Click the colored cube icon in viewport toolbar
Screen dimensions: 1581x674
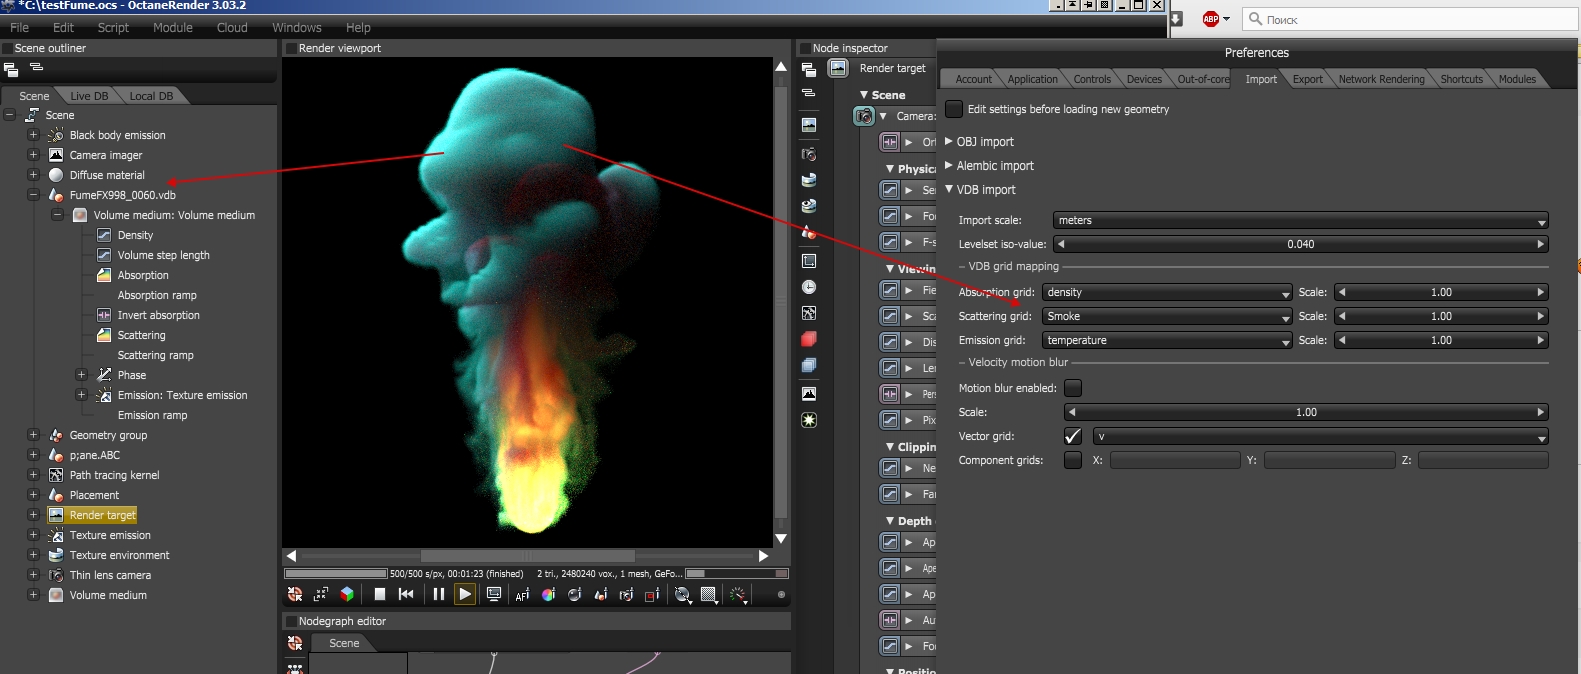(347, 594)
